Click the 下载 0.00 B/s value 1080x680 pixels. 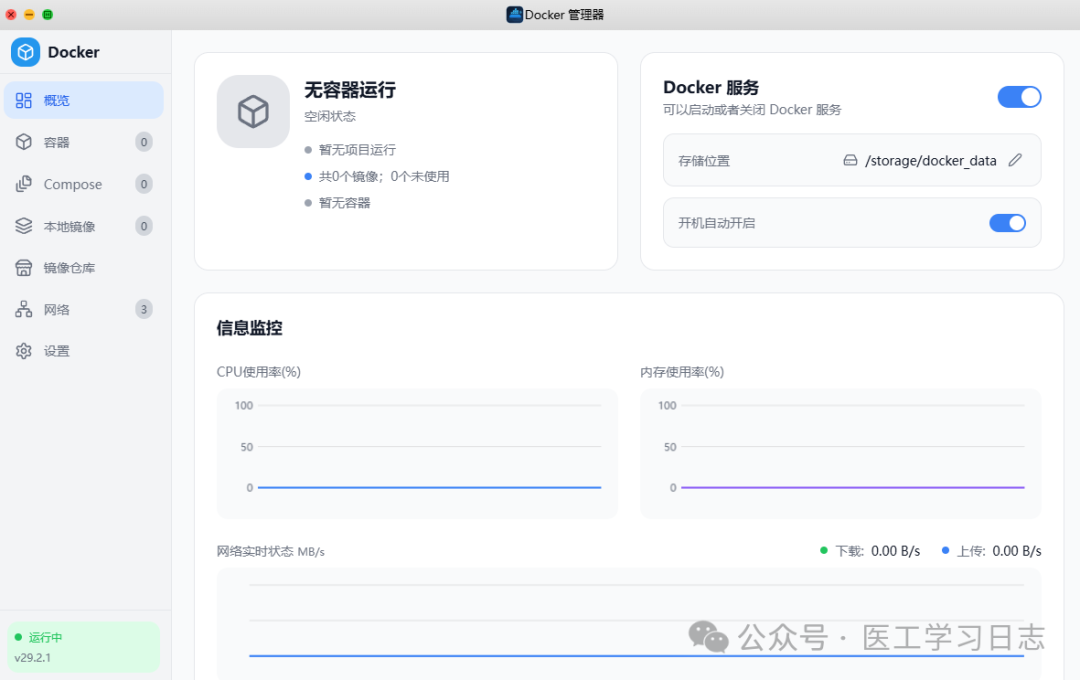[895, 551]
